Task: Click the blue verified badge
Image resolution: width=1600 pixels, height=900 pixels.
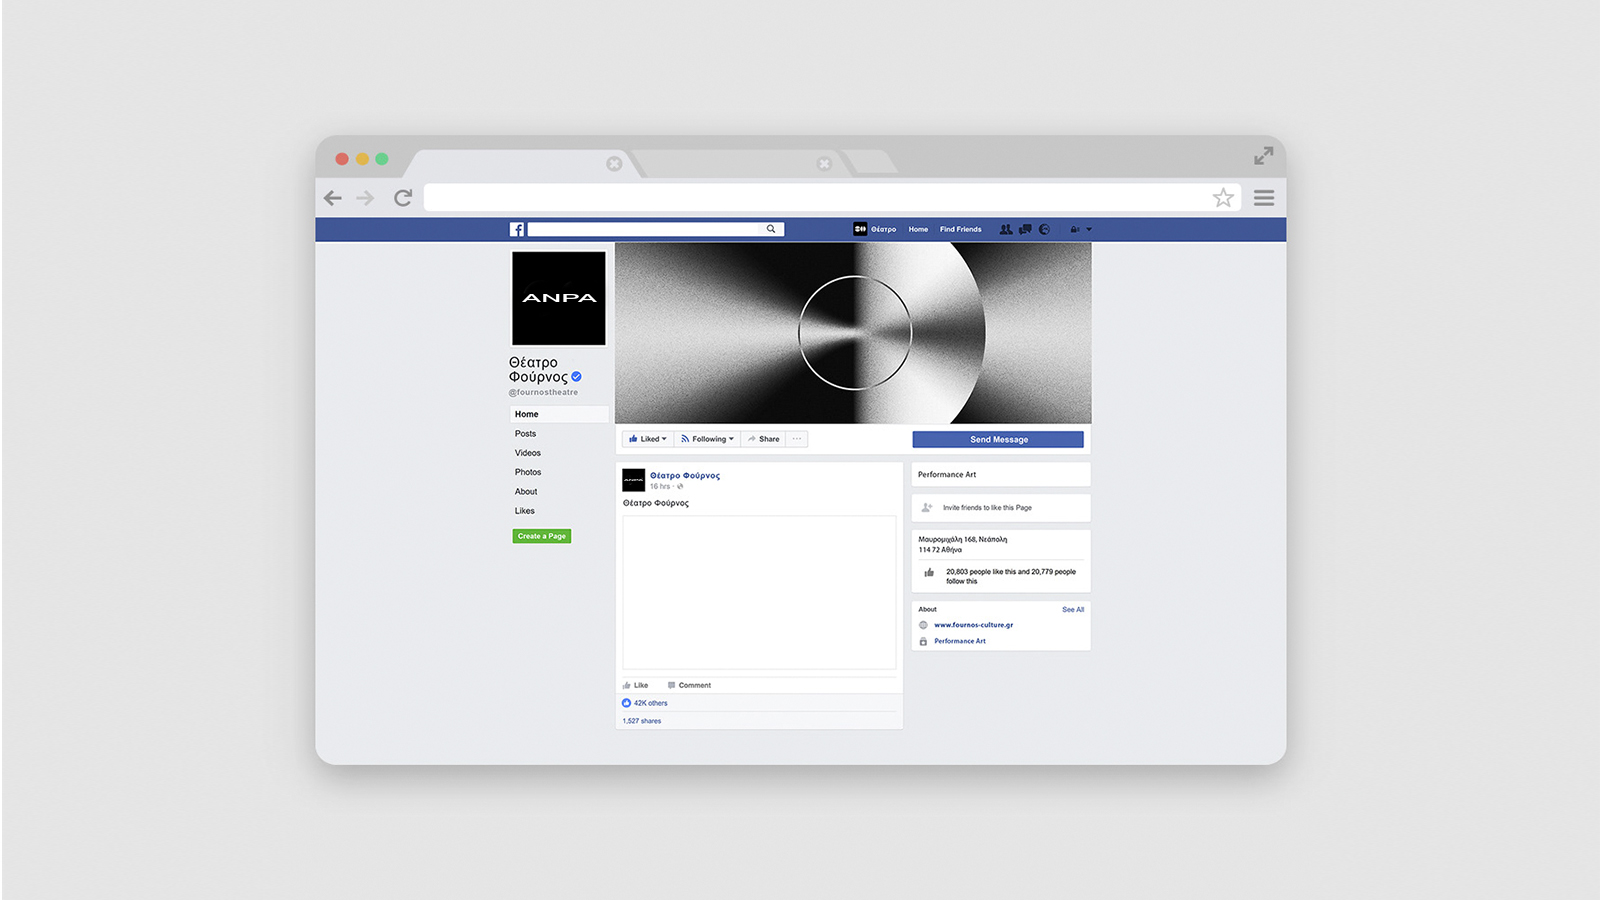Action: point(576,377)
